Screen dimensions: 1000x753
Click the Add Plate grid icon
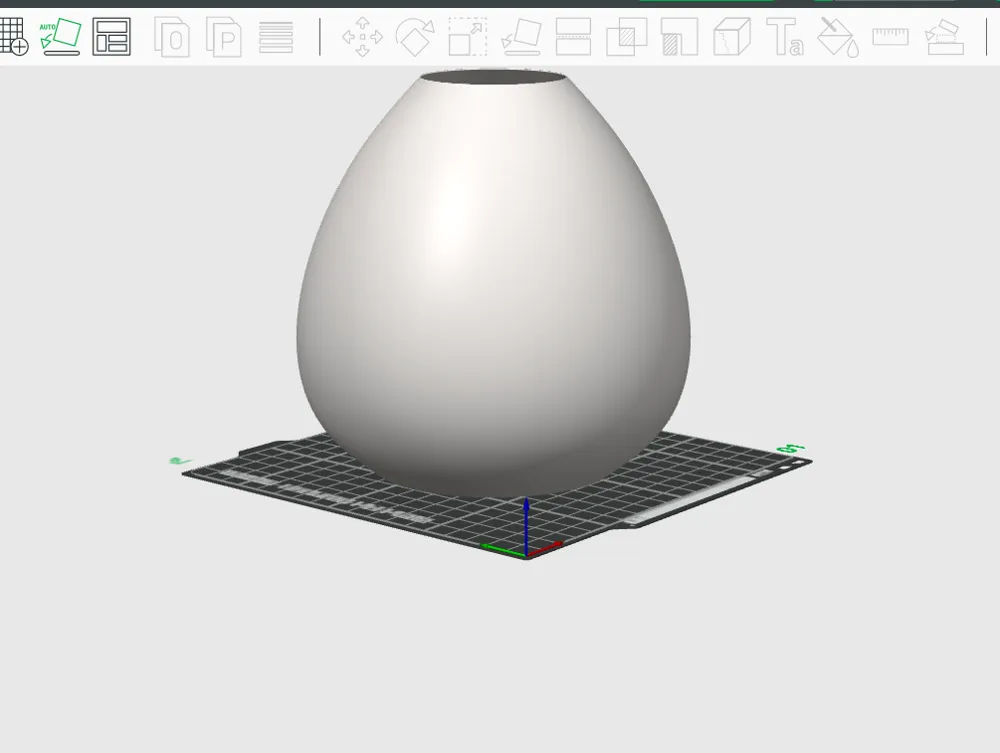(x=14, y=36)
